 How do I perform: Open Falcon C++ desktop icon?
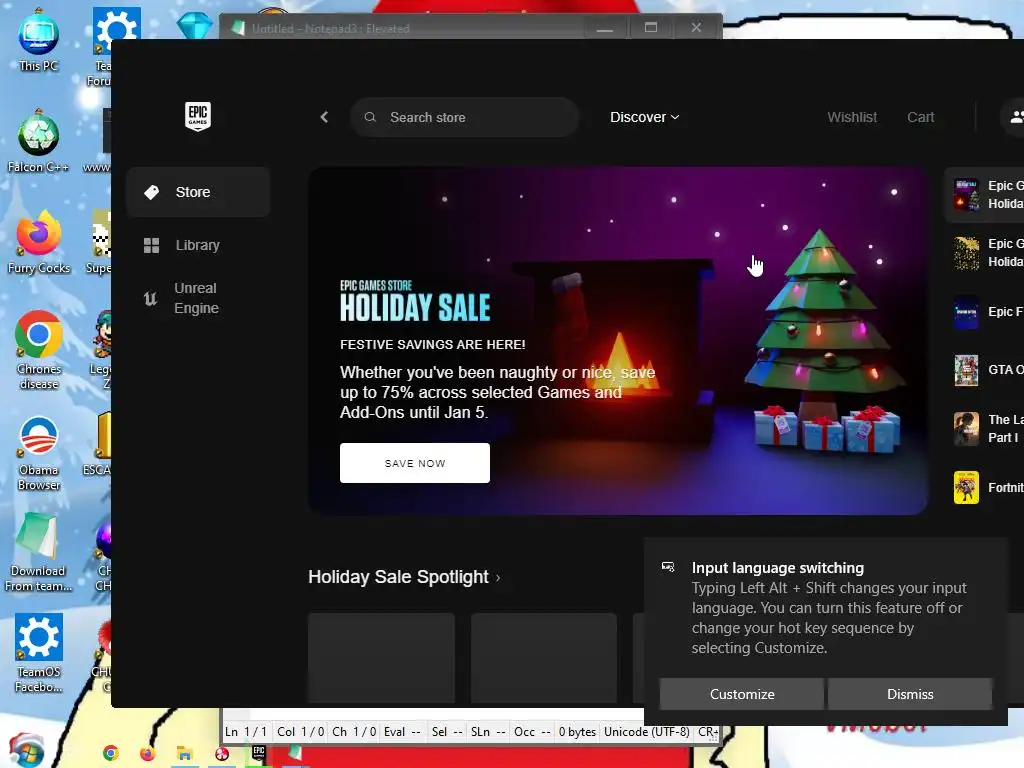coord(38,142)
